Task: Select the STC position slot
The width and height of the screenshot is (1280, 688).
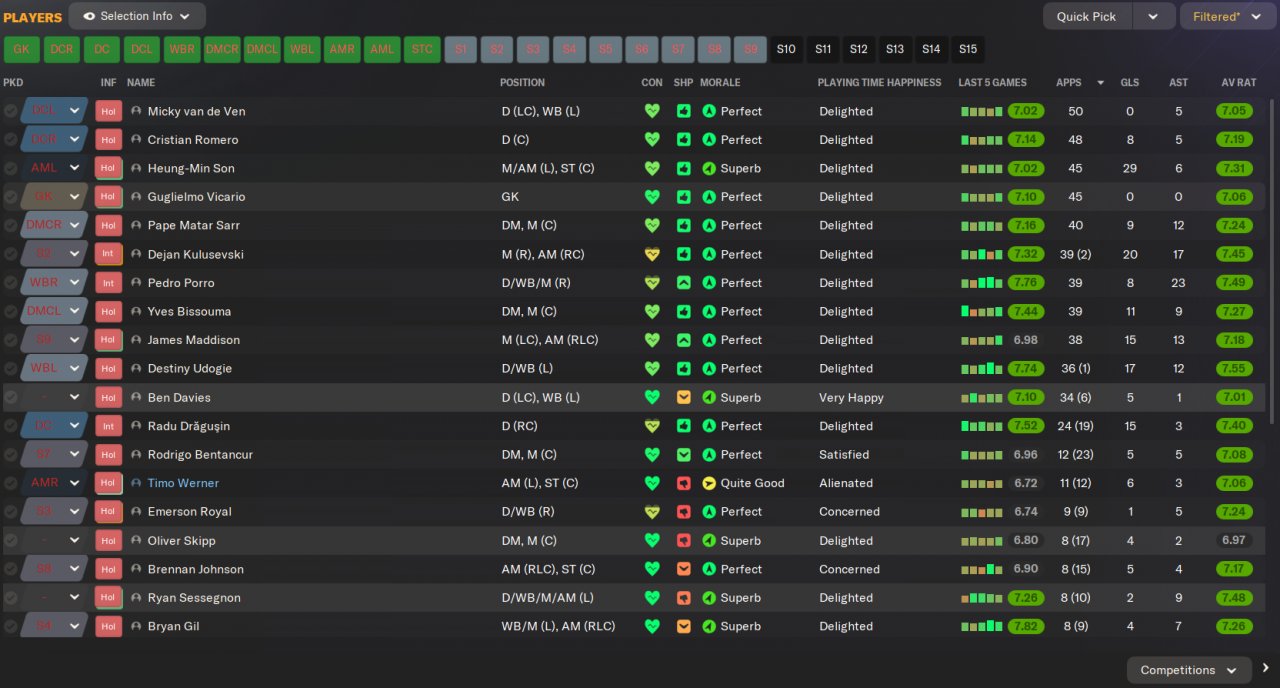Action: [422, 49]
